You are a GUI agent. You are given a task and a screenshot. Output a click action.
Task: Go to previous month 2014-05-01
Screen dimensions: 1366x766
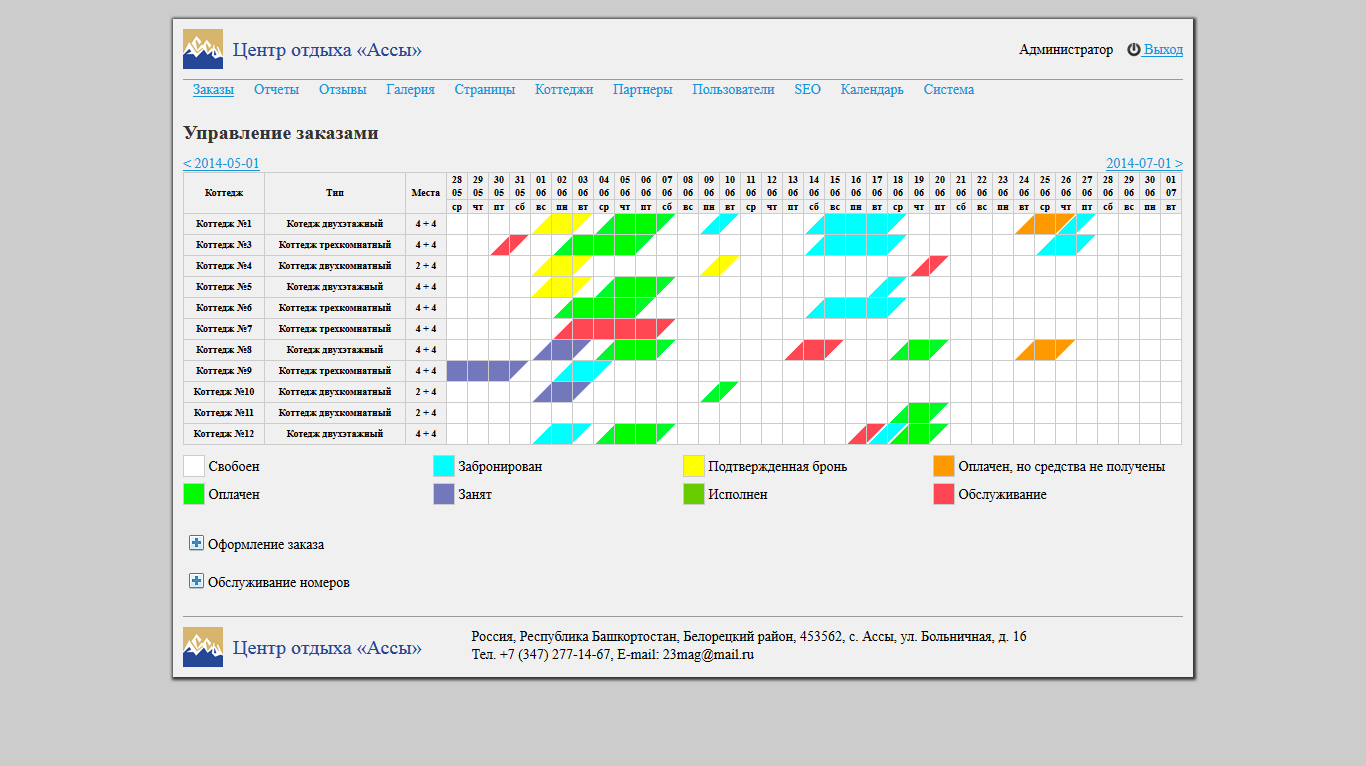(x=221, y=163)
